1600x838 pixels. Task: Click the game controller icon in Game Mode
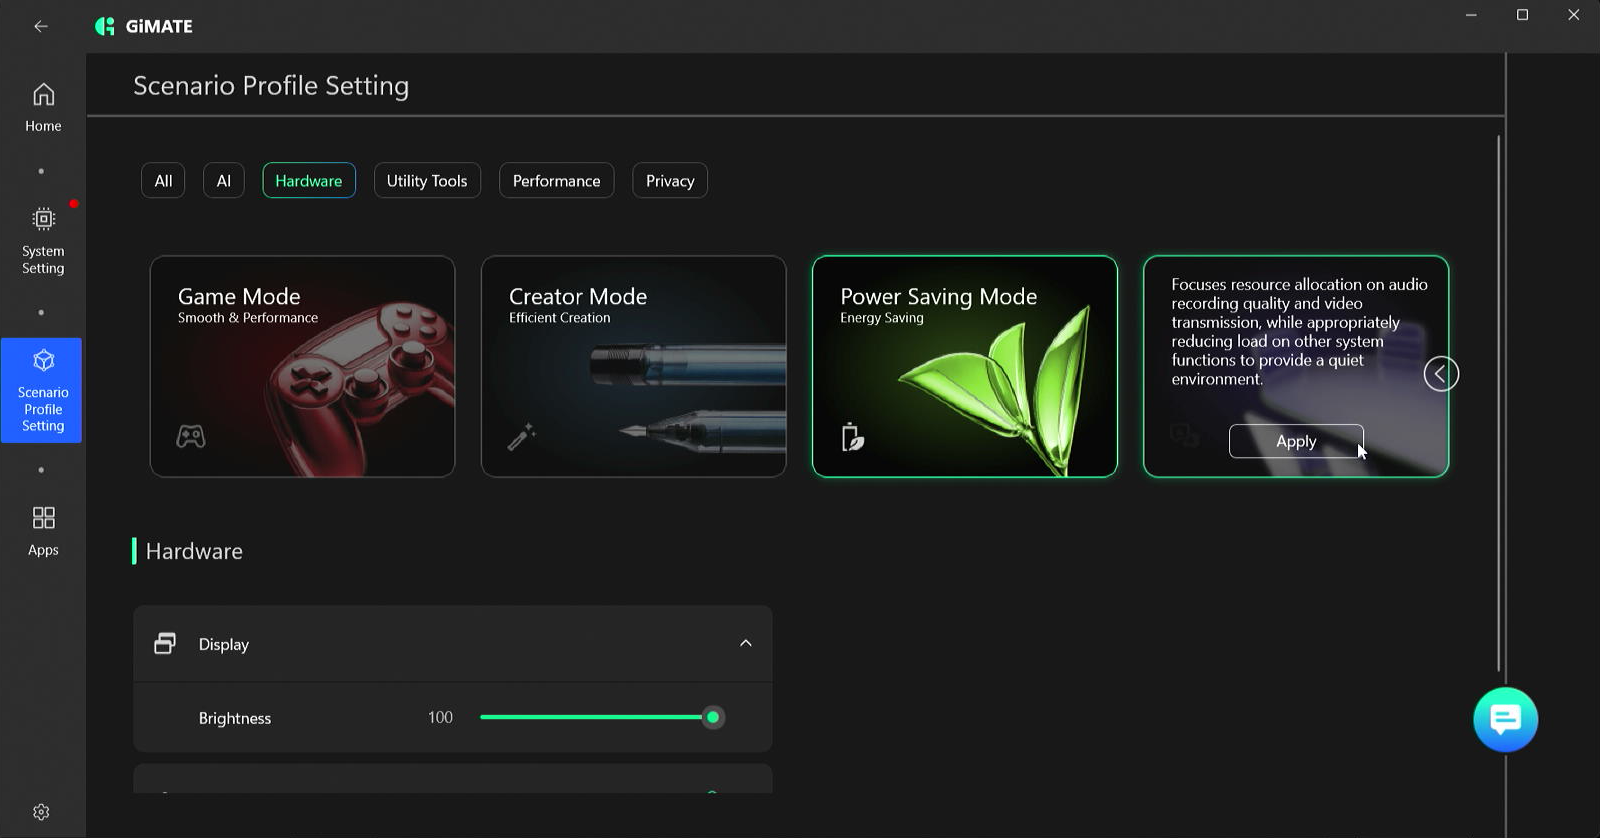pyautogui.click(x=191, y=436)
